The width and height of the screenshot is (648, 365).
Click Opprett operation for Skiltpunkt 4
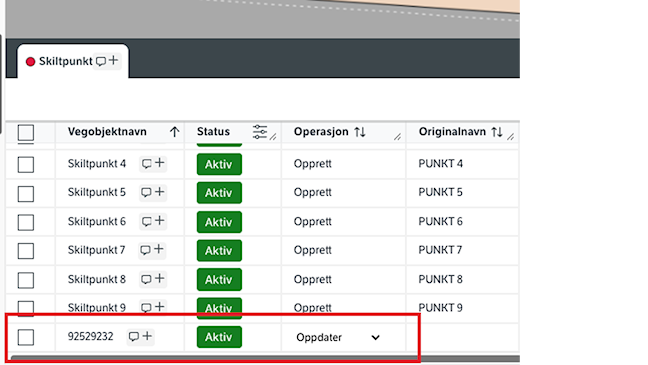pyautogui.click(x=312, y=164)
